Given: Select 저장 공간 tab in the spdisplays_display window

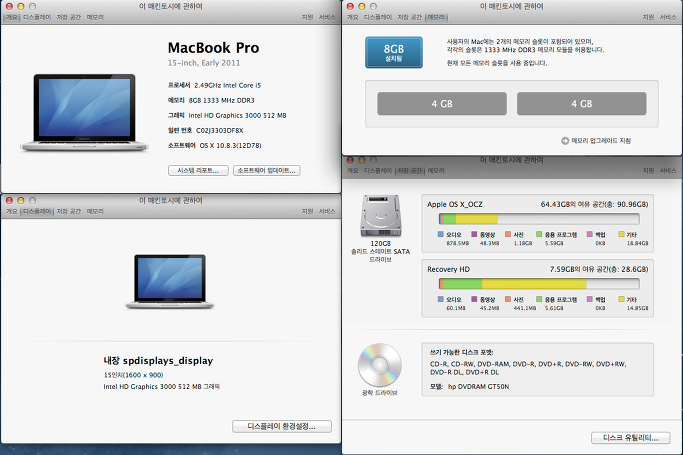Looking at the screenshot, I should tap(69, 211).
